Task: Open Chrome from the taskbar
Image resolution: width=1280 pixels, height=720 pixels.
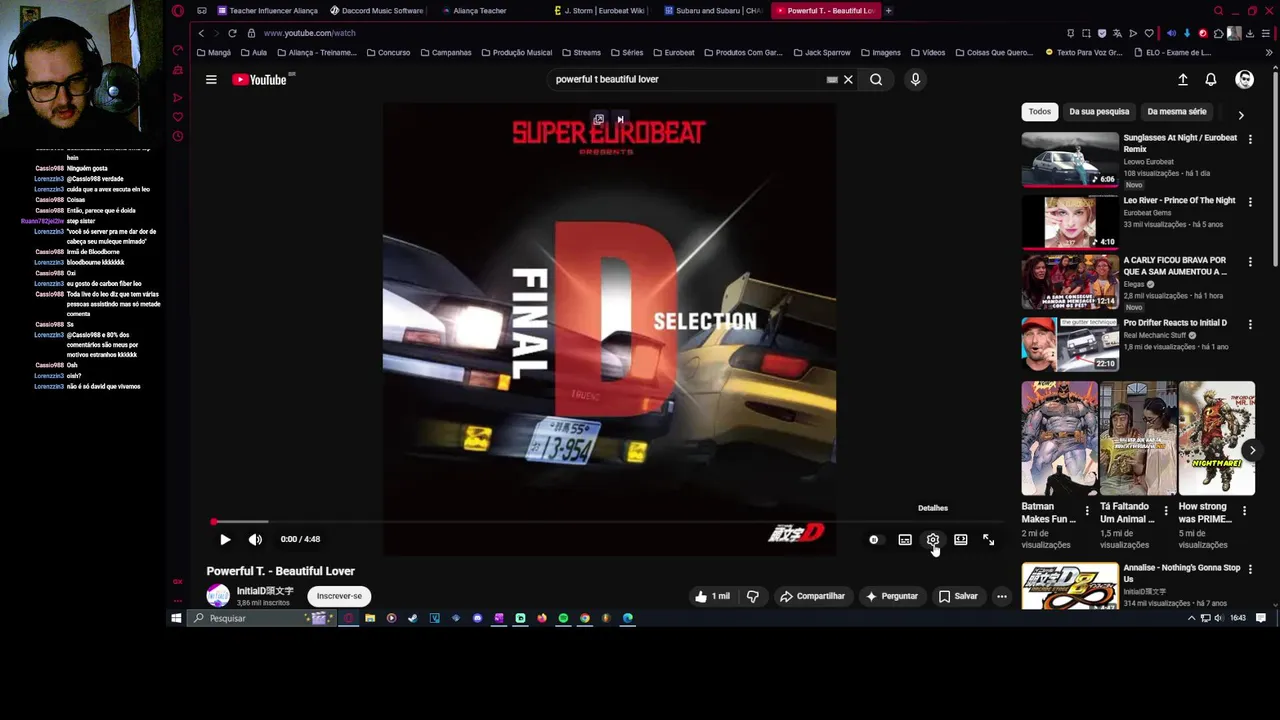Action: [x=585, y=618]
